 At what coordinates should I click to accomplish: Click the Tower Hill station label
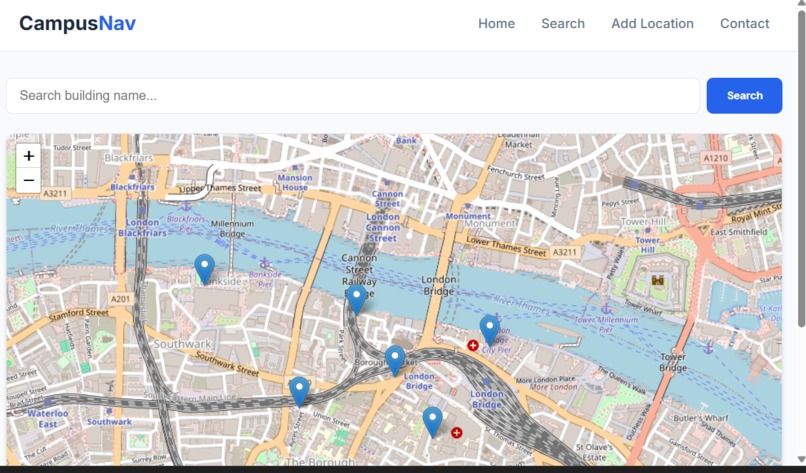[x=648, y=245]
